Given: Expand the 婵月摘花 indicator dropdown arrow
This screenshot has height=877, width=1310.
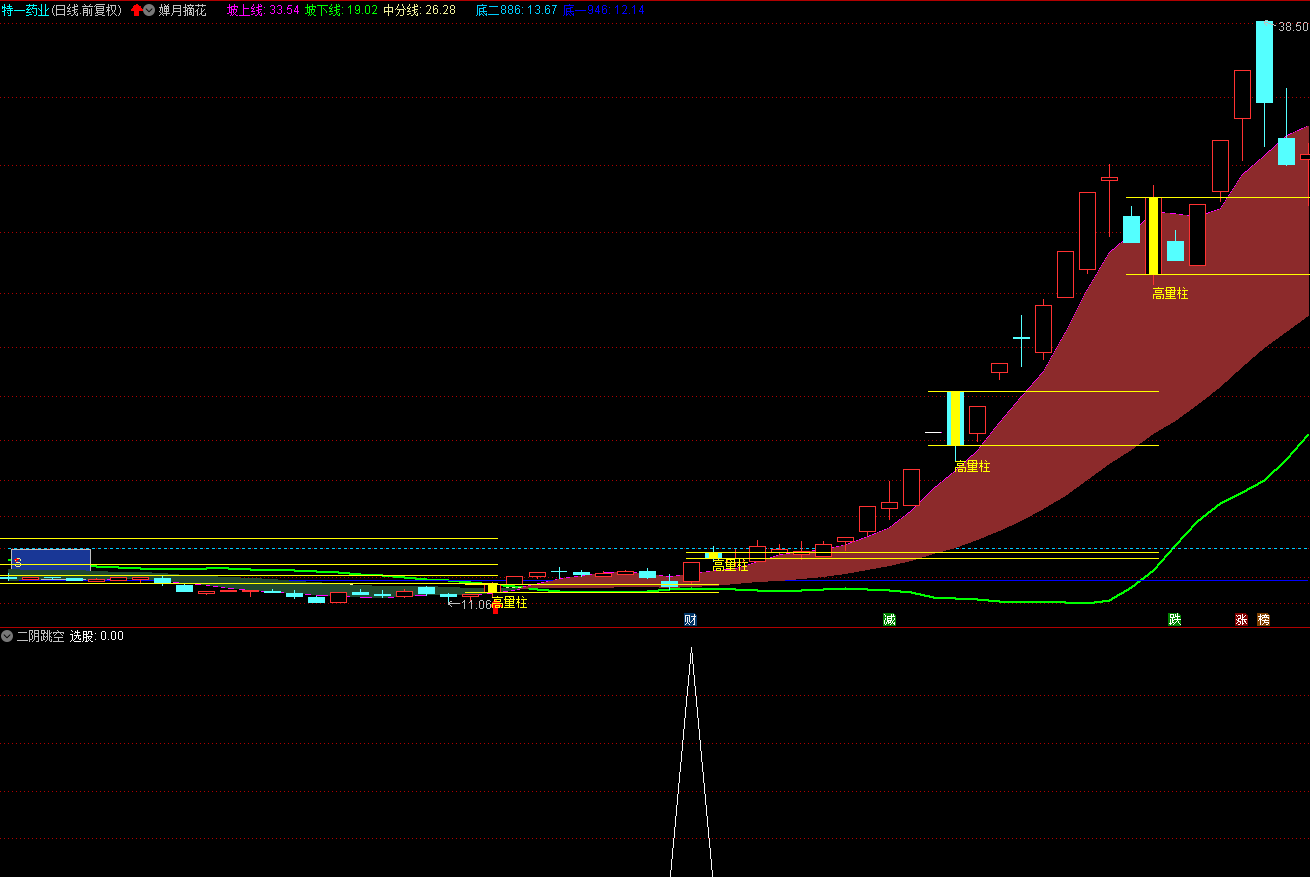Looking at the screenshot, I should [x=149, y=10].
